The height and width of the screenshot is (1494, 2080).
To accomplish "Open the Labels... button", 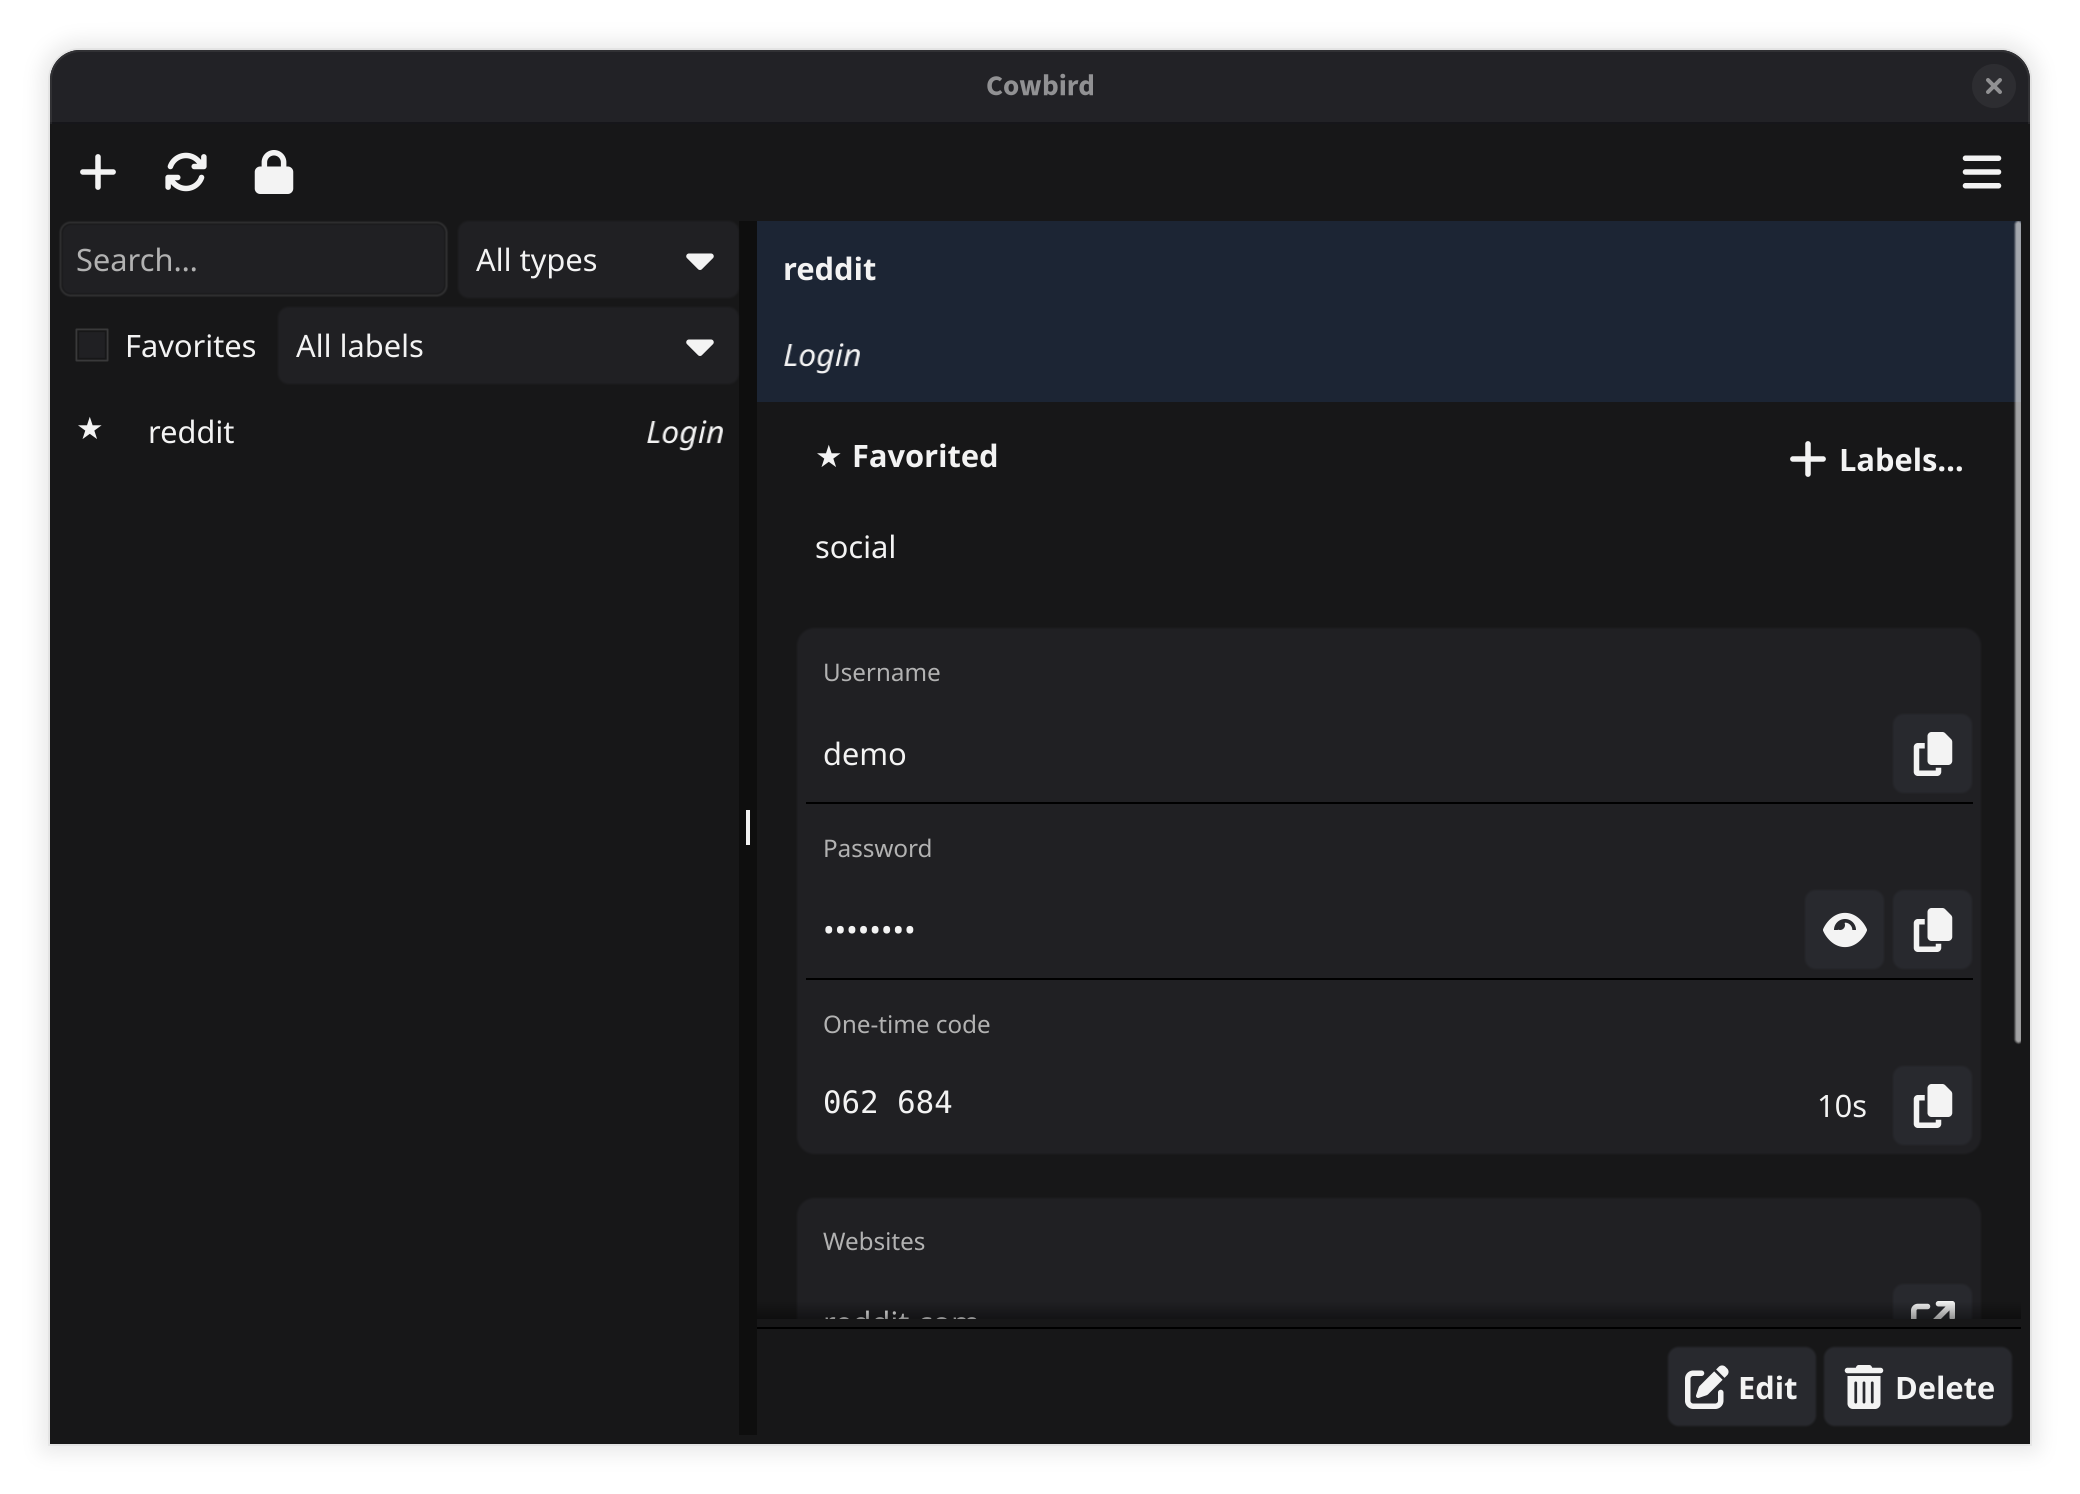I will [1876, 460].
